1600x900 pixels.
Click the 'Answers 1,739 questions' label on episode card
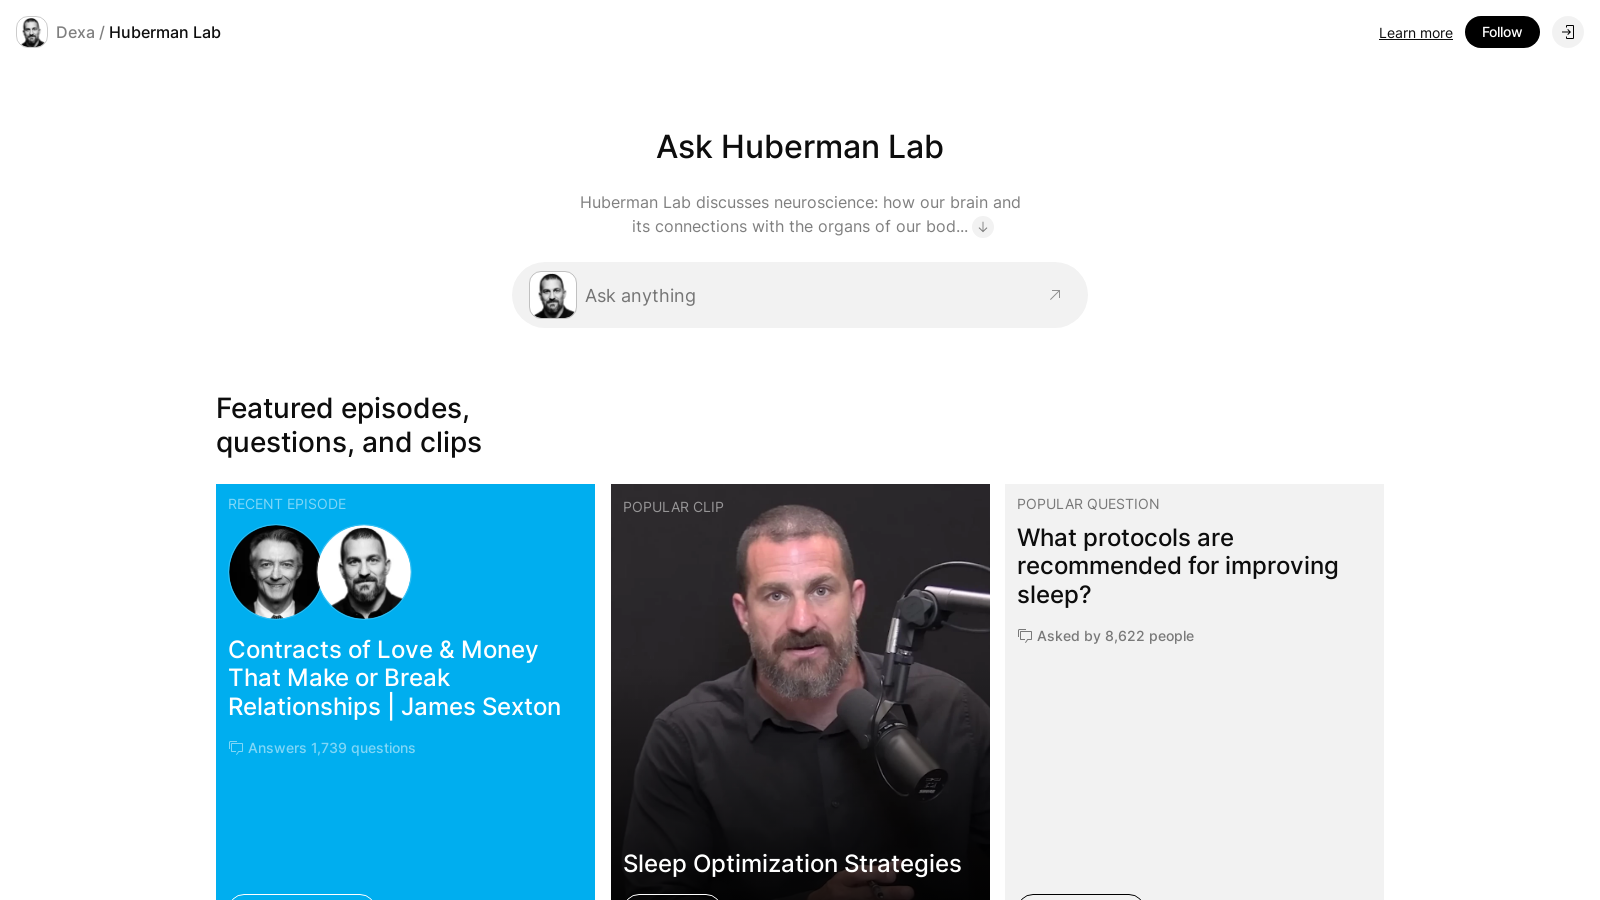(x=331, y=747)
